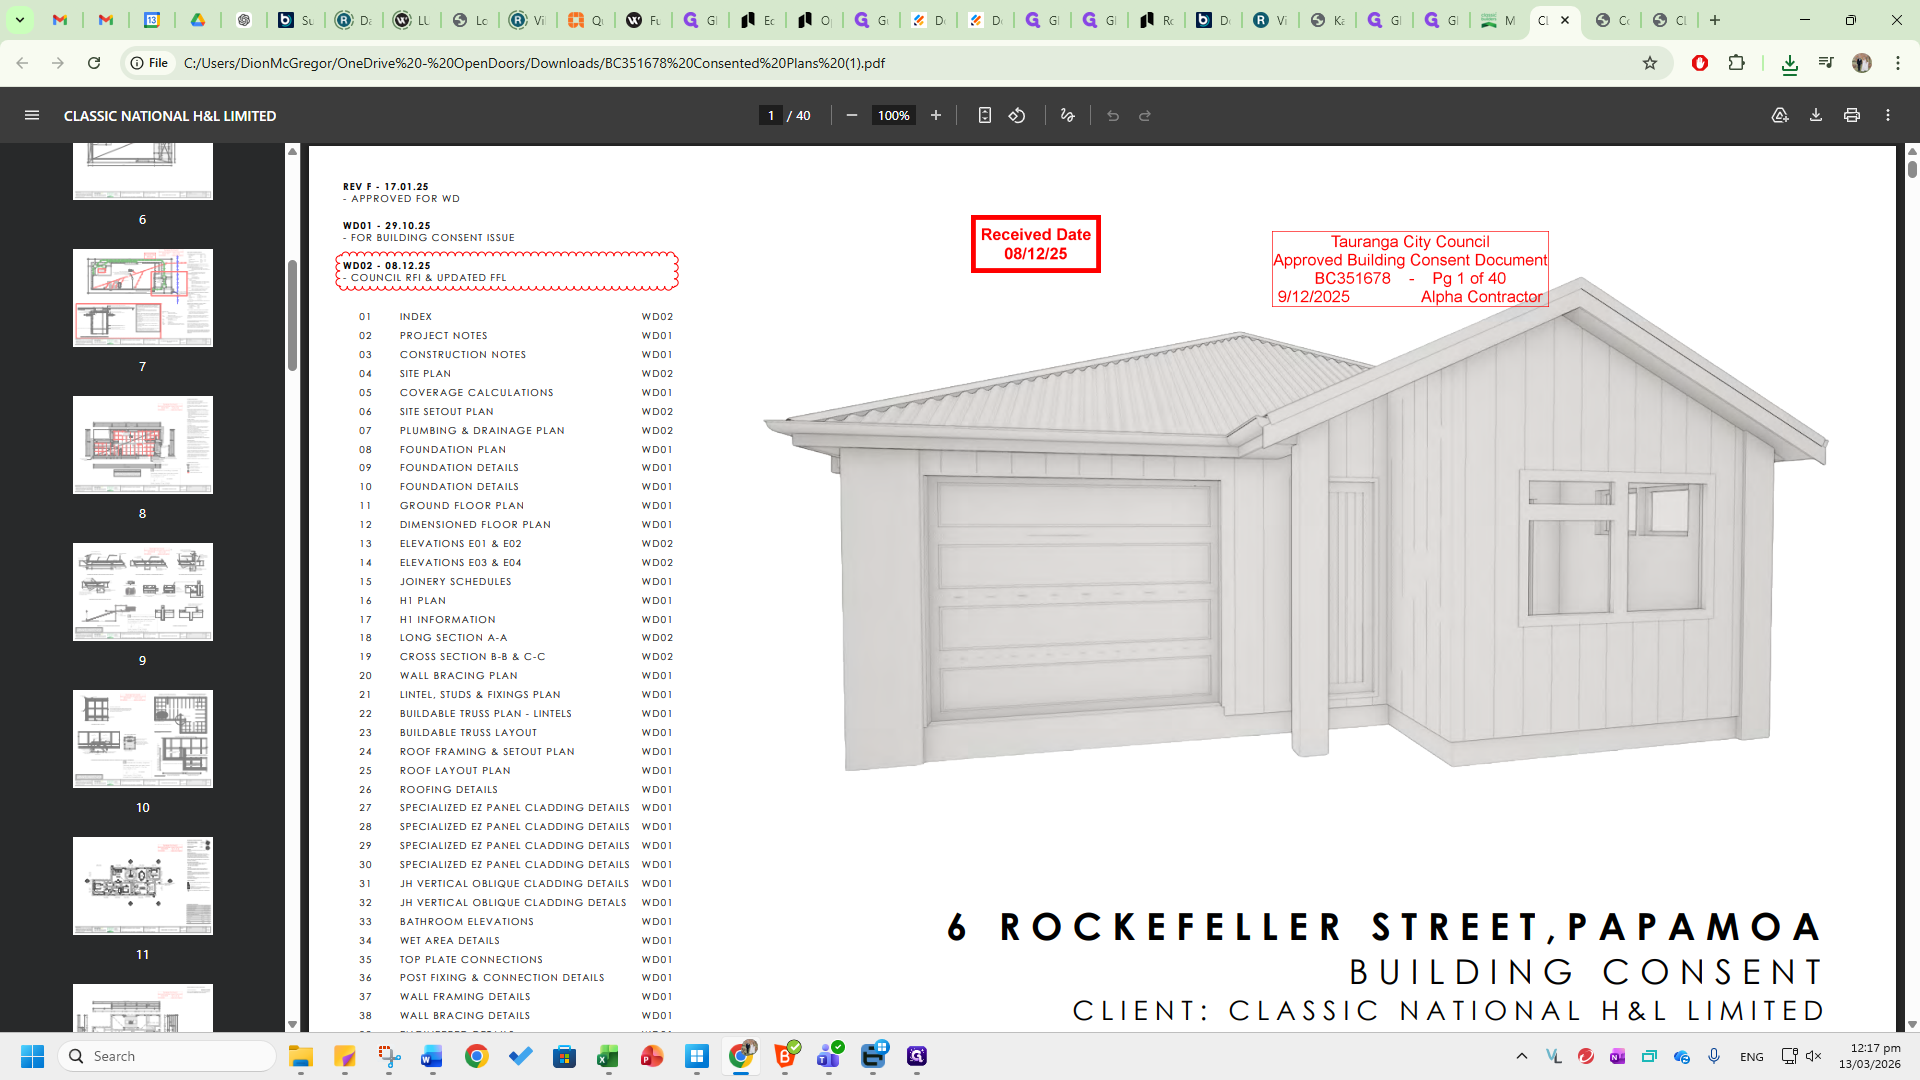Click the page number input field
The image size is (1920, 1080).
click(x=770, y=116)
